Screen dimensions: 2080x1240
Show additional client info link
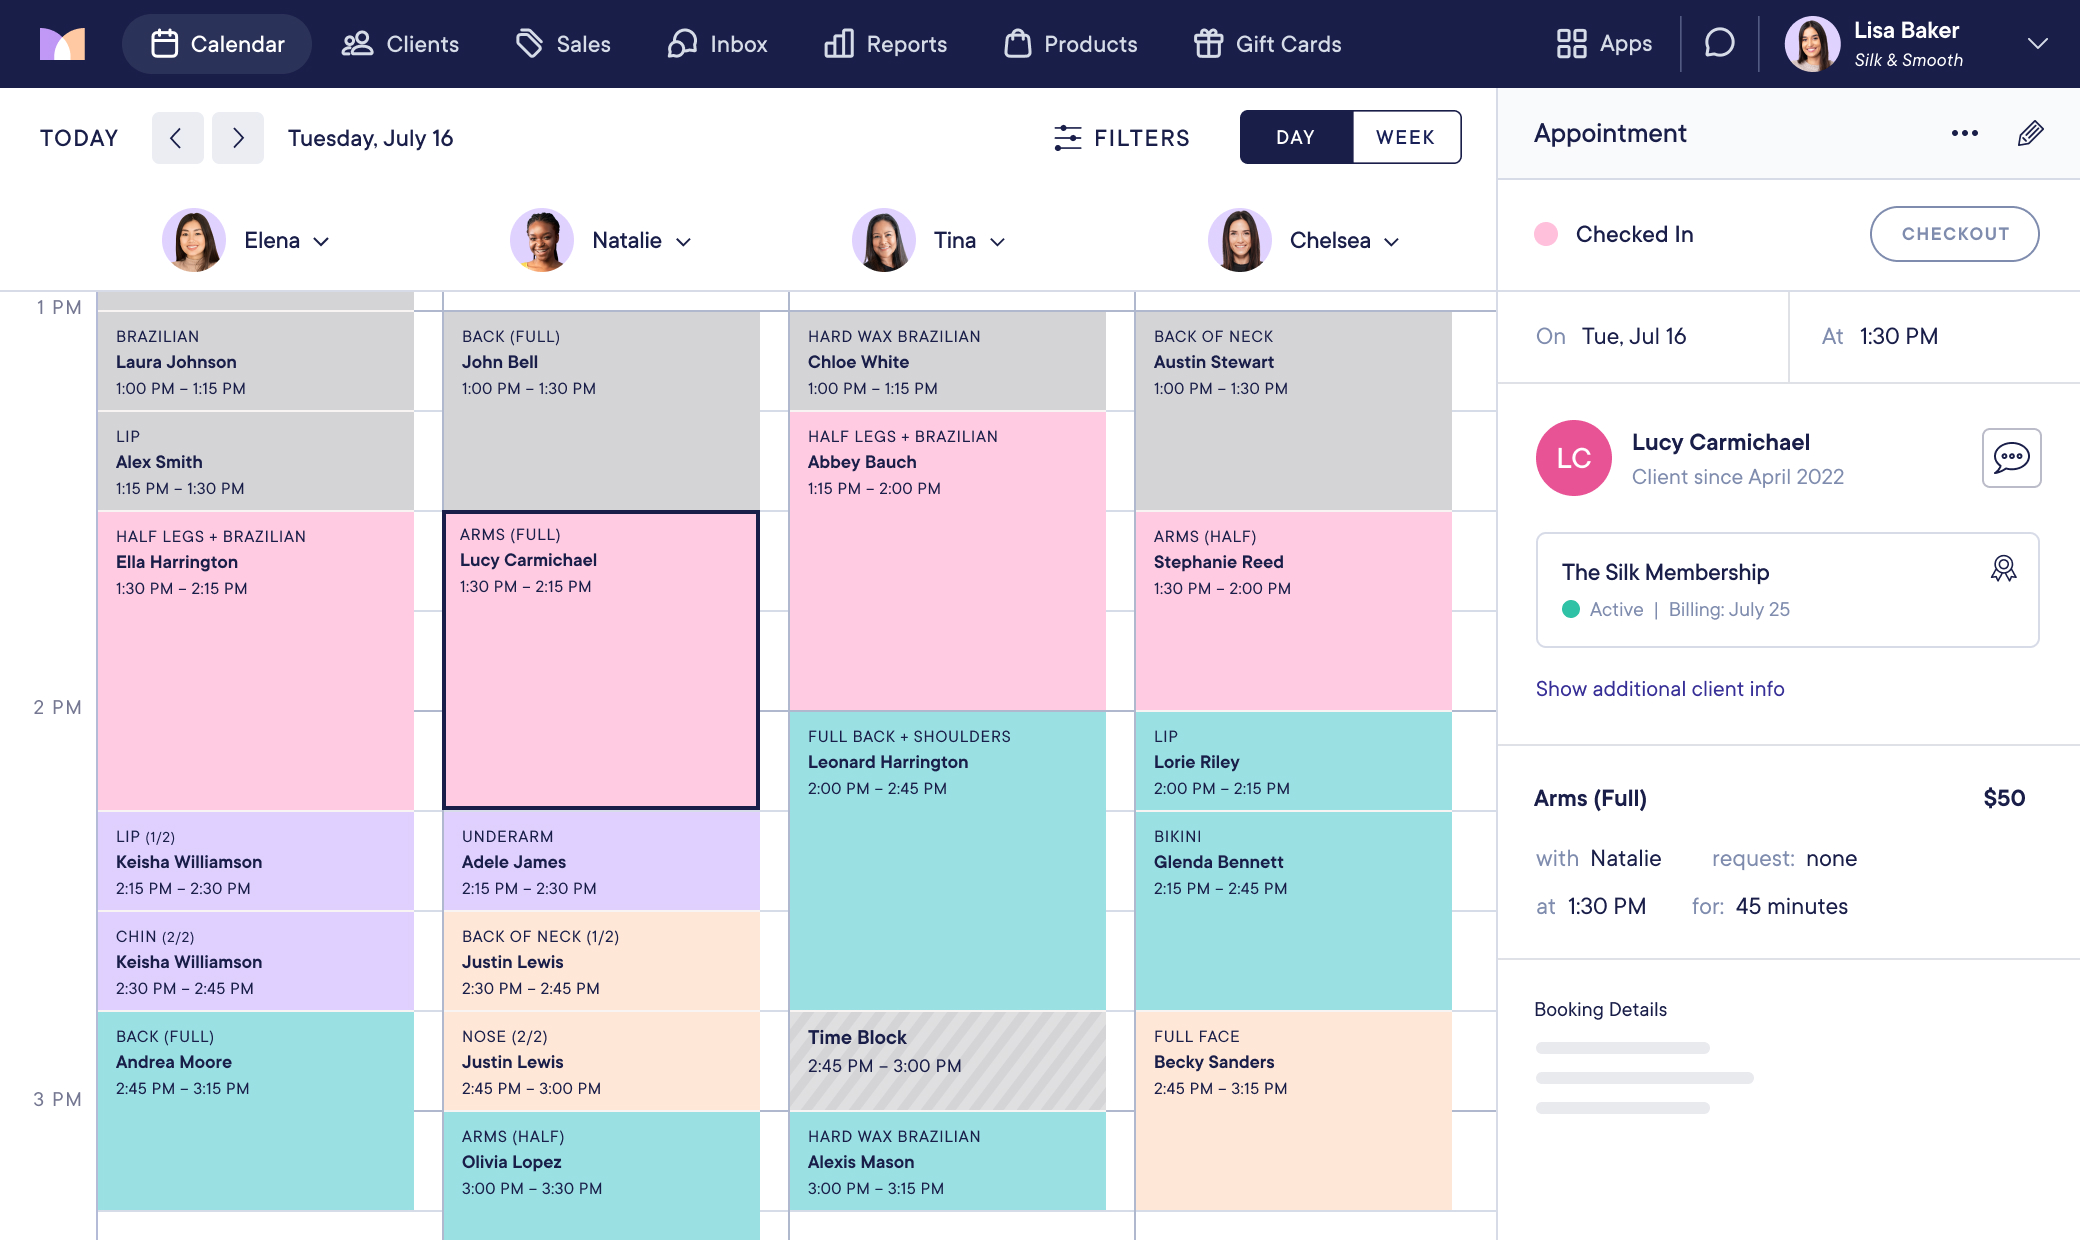[1659, 689]
